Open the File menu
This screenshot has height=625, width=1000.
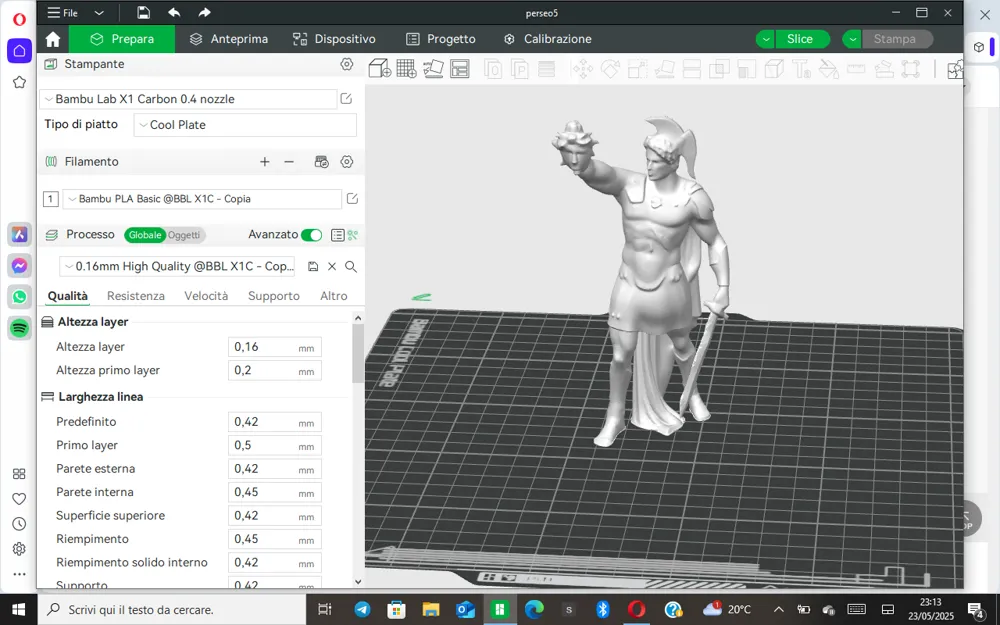(x=62, y=13)
